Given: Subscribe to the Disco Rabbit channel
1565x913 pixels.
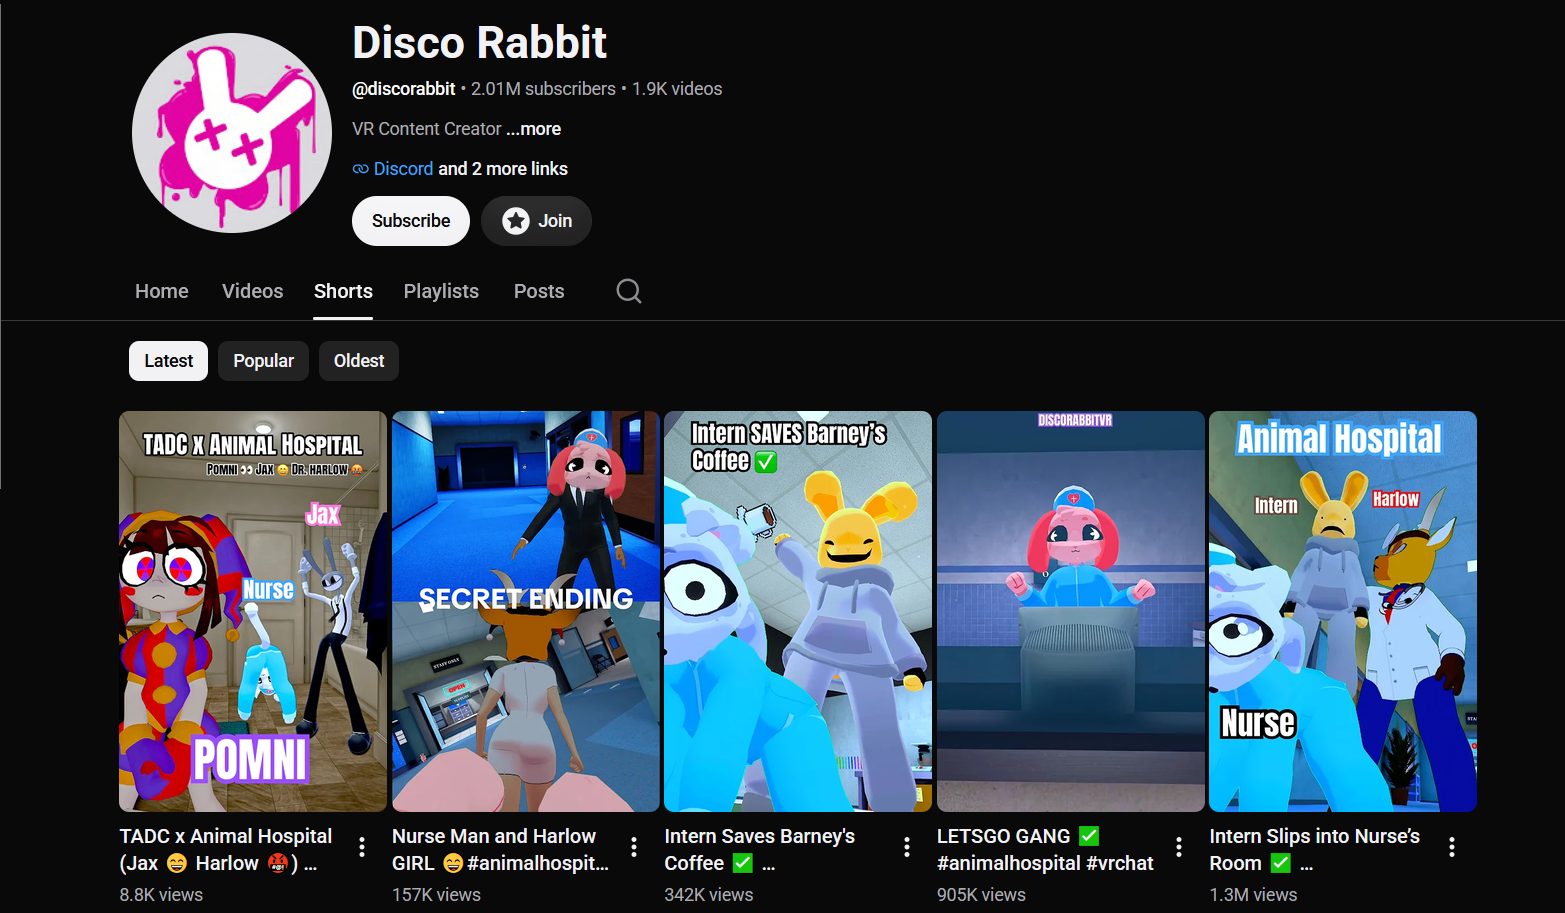Looking at the screenshot, I should click(x=411, y=221).
